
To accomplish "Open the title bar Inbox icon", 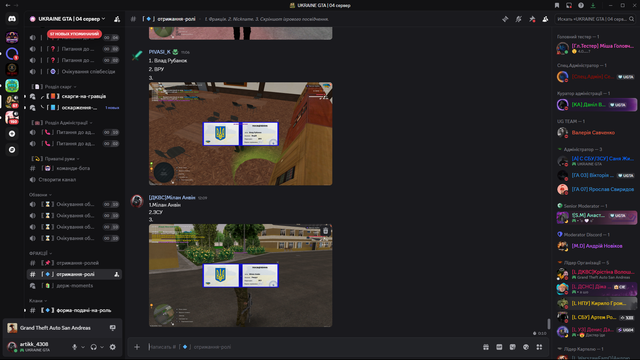I will pos(569,5).
